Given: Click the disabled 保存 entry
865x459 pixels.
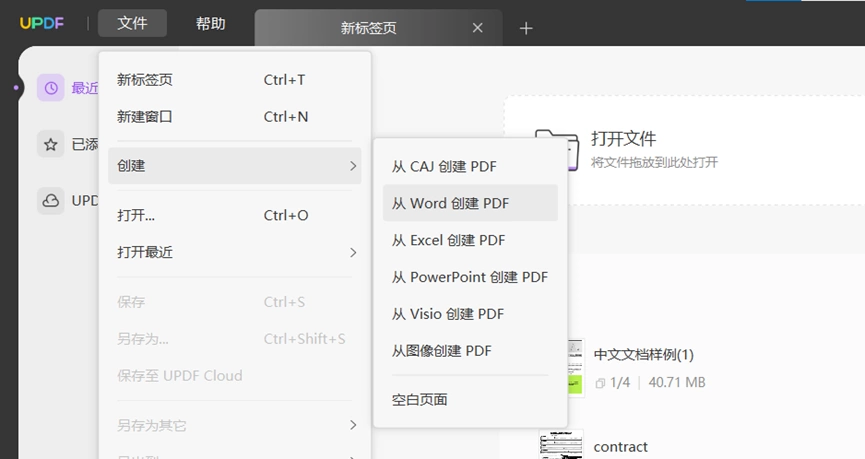Looking at the screenshot, I should [x=234, y=302].
